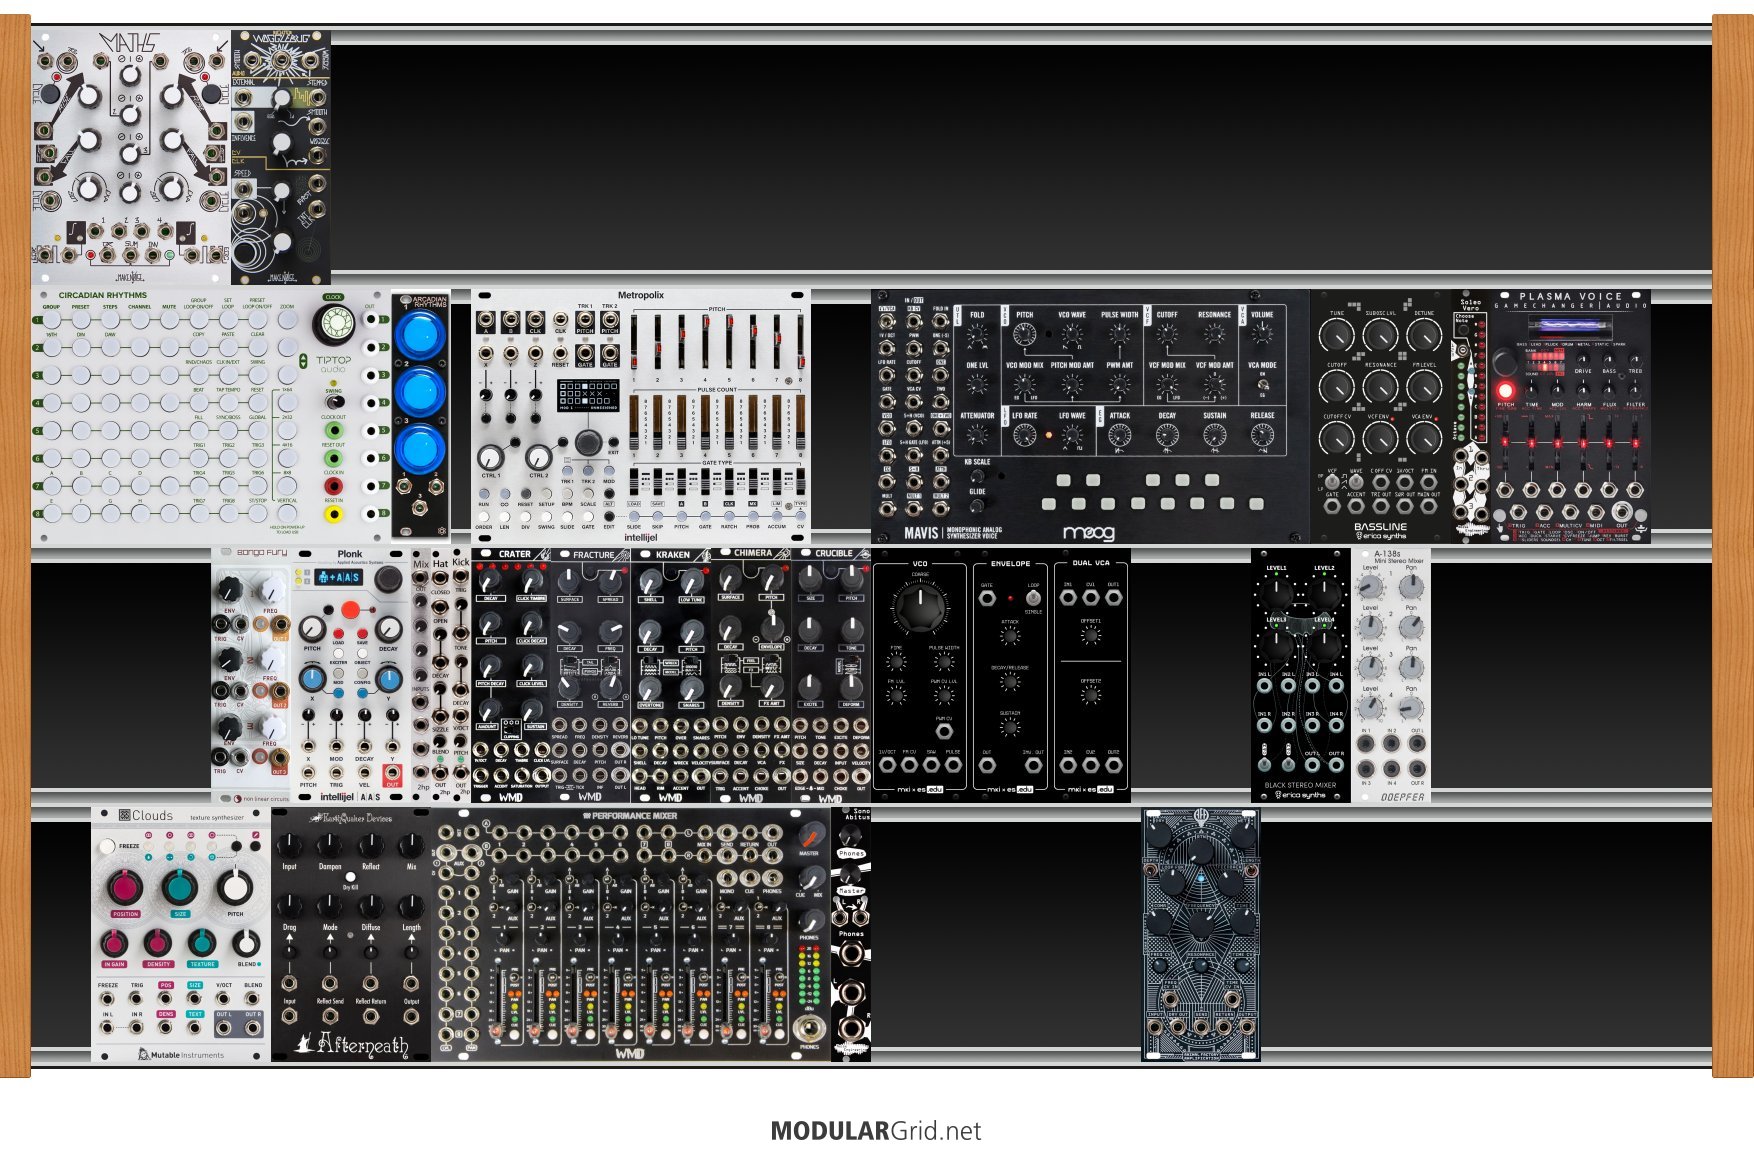Click the Afterneath Dry Kill button
The image size is (1754, 1152).
pyautogui.click(x=350, y=877)
